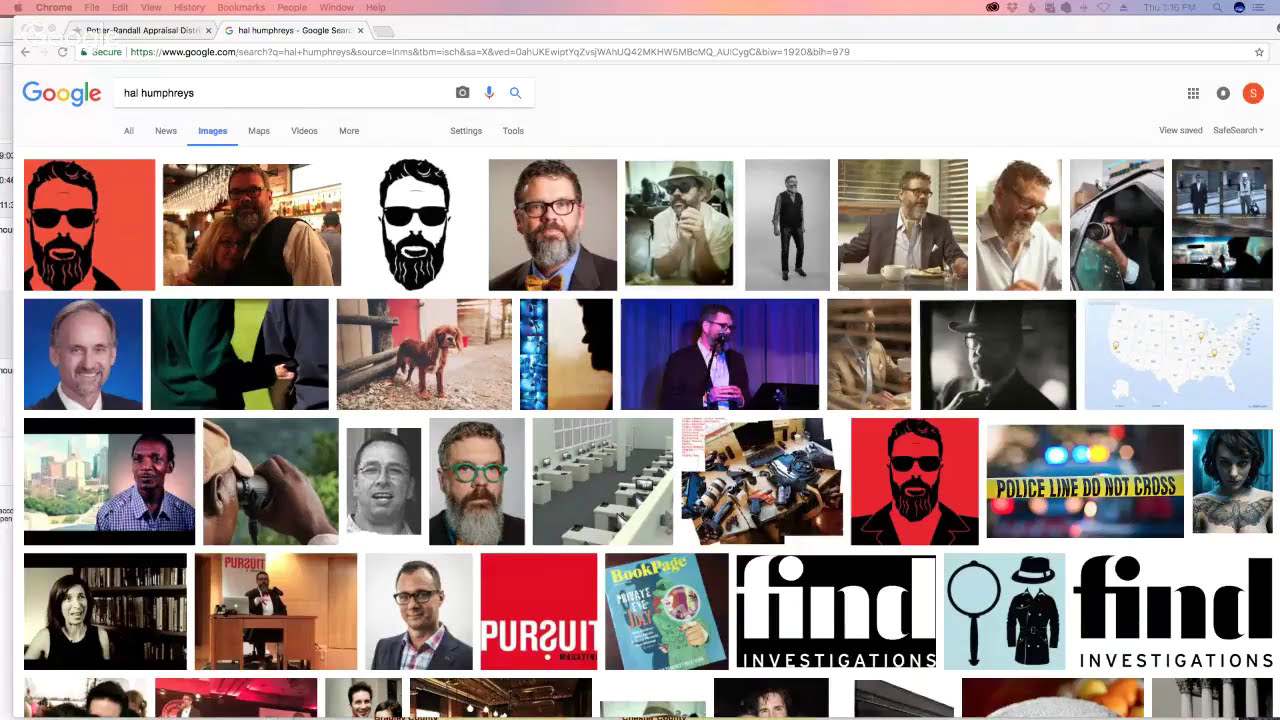1280x720 pixels.
Task: Reload the page in Chrome
Action: (62, 52)
